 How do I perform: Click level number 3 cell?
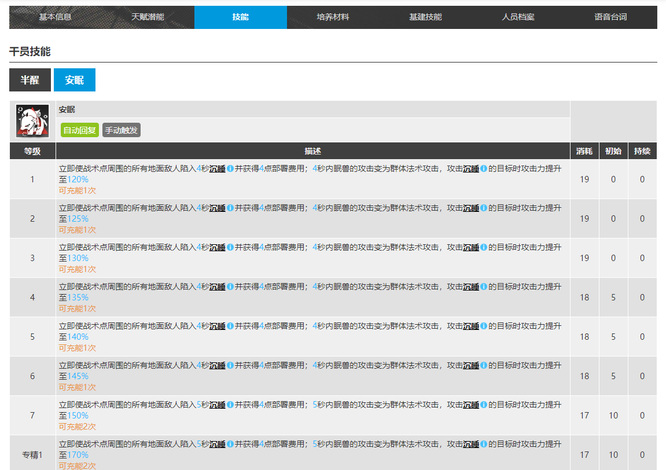click(32, 258)
